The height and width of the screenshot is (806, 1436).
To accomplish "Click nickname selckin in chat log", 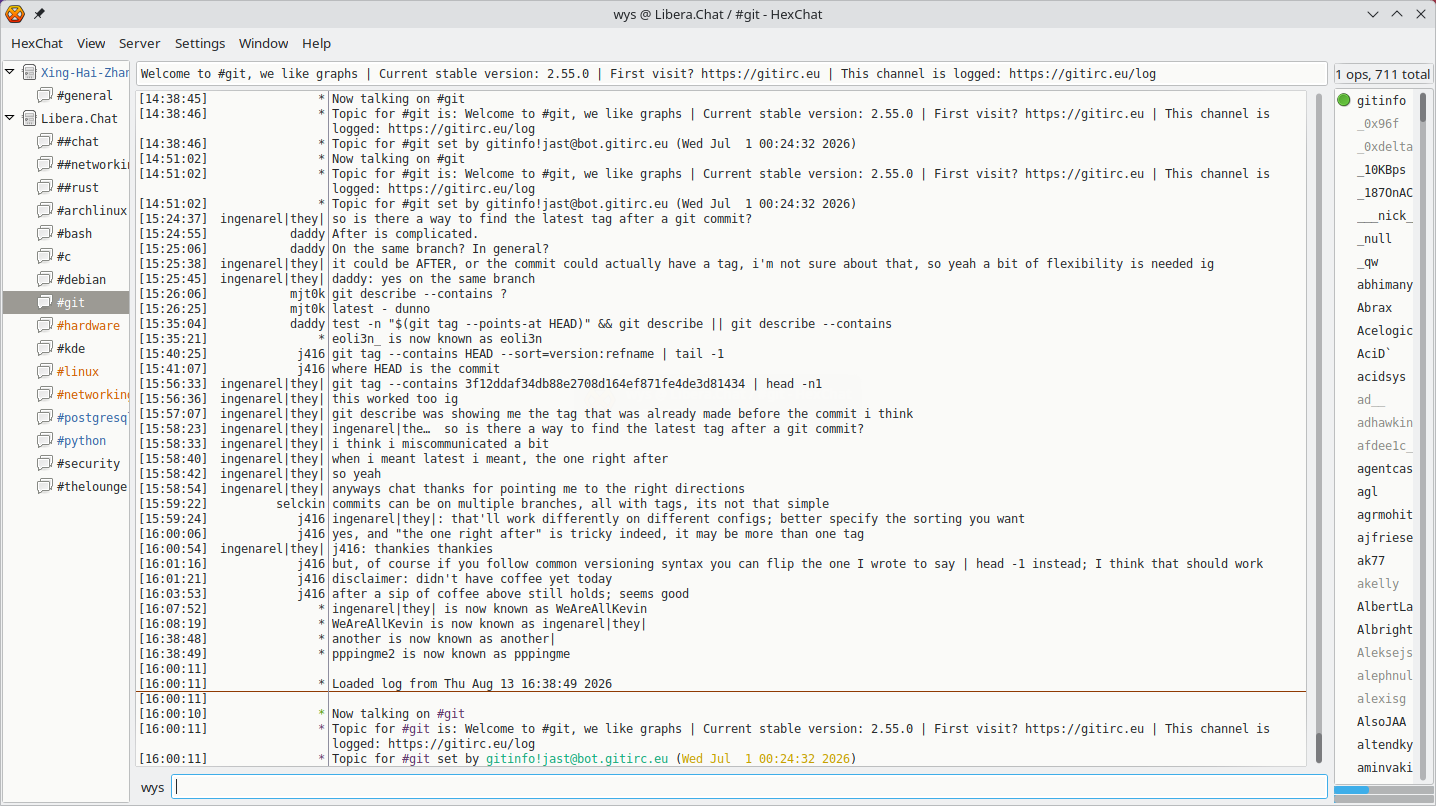I will (301, 504).
